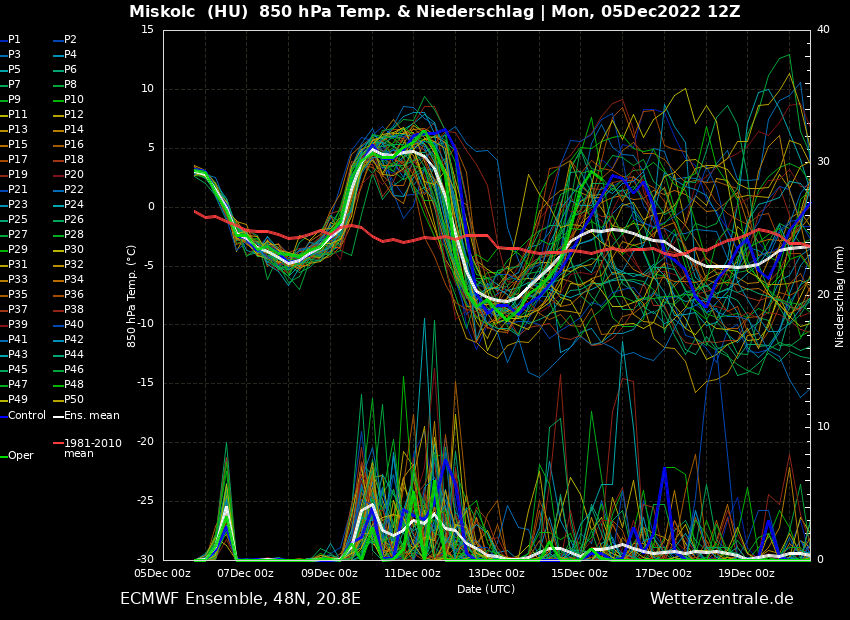Click the Niederschlag (mm) right axis label

[x=840, y=296]
